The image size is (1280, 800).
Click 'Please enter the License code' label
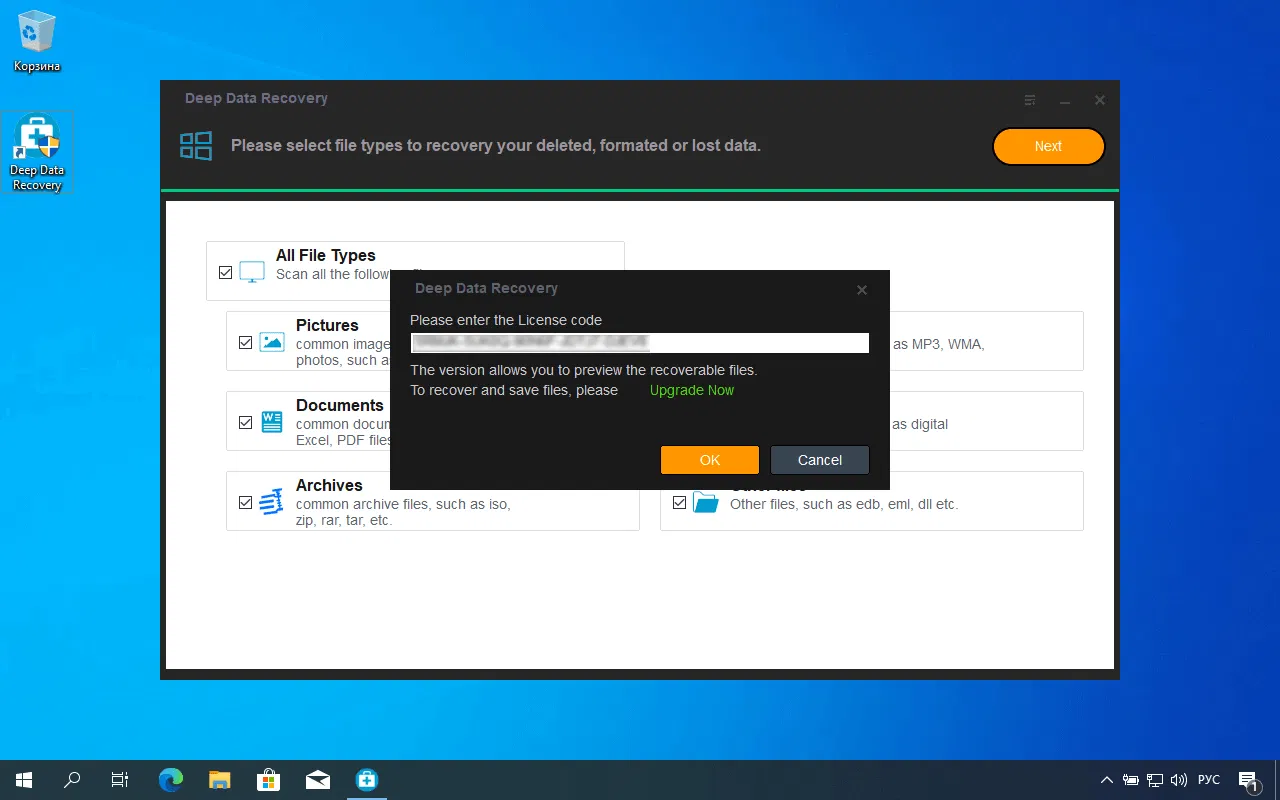coord(506,320)
